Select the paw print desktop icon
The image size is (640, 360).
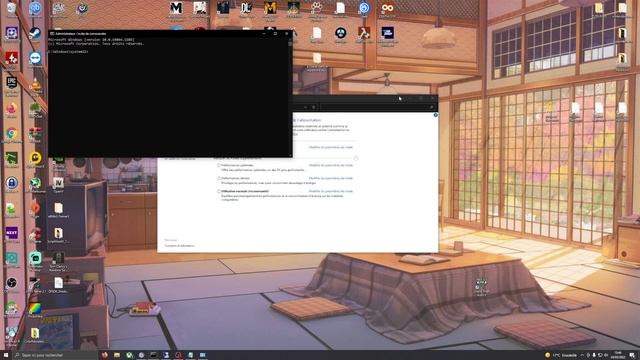(x=317, y=8)
